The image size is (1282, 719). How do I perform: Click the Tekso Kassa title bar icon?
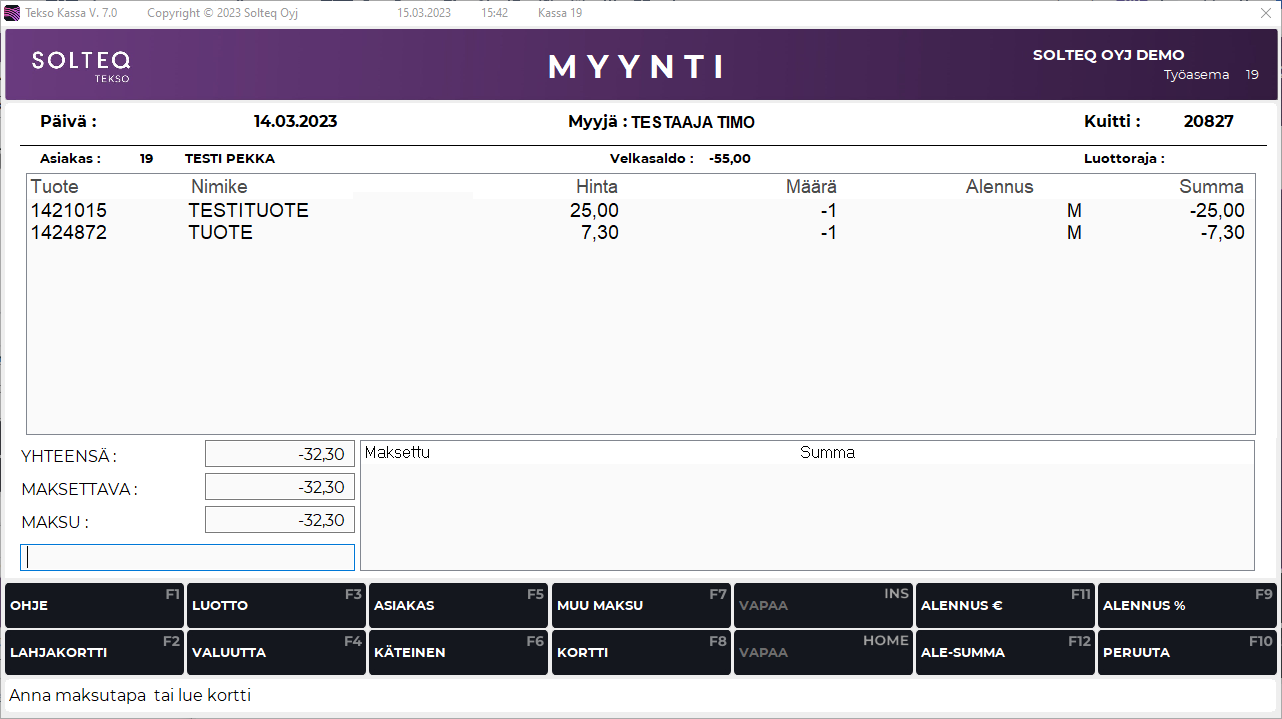click(12, 13)
